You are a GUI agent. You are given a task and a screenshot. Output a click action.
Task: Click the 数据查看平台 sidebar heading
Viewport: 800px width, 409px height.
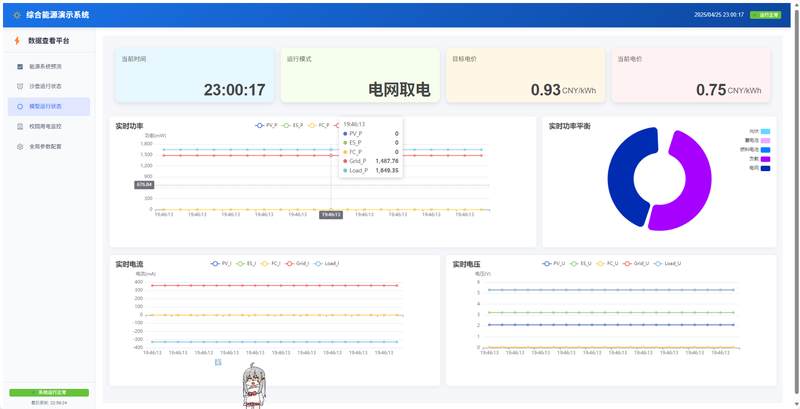pyautogui.click(x=48, y=41)
